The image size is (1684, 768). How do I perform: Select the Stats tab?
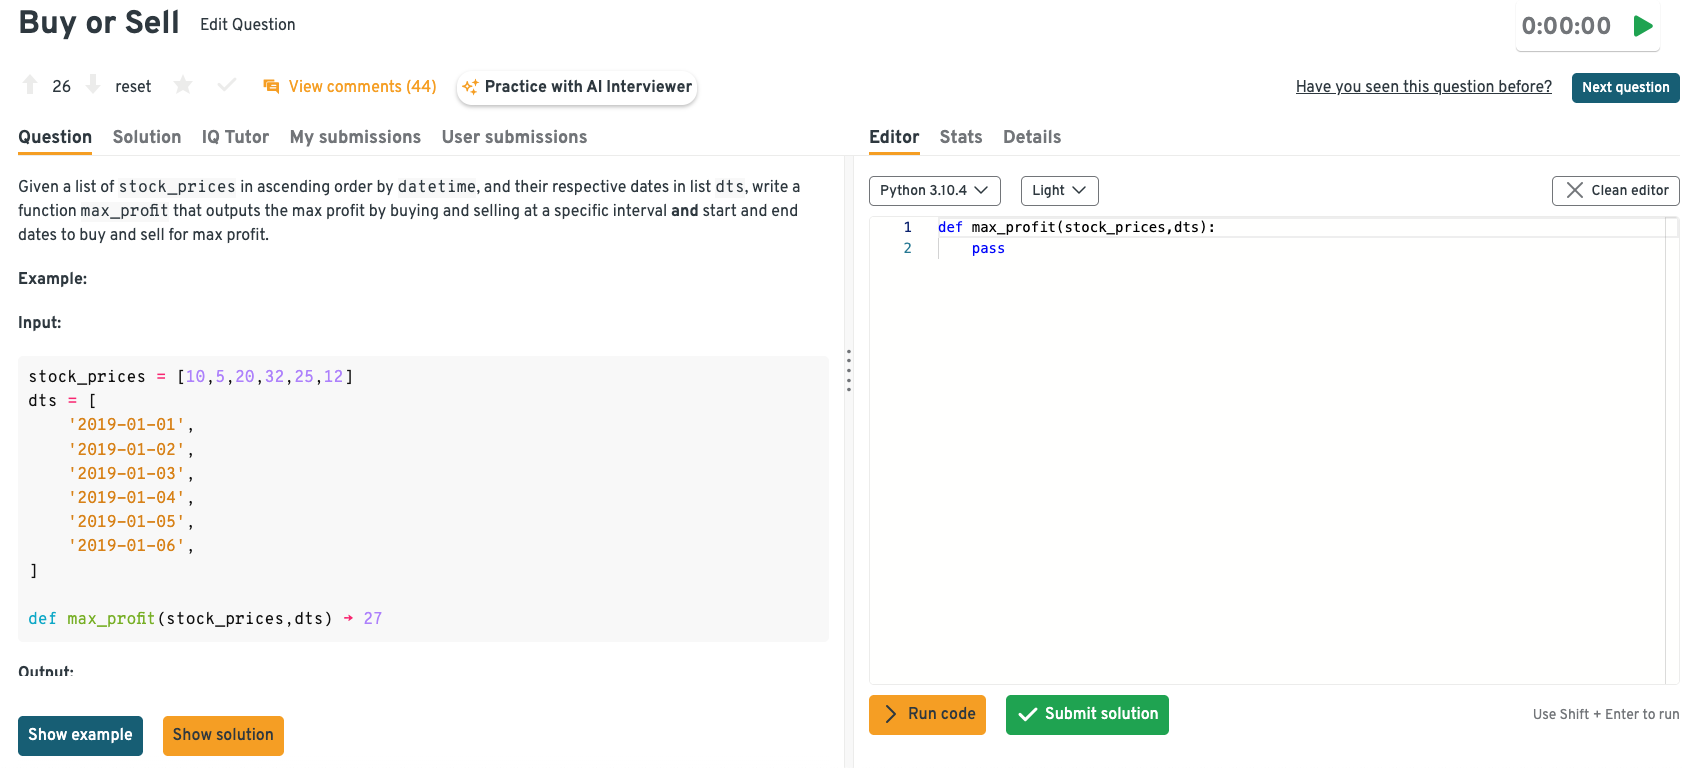click(x=960, y=137)
